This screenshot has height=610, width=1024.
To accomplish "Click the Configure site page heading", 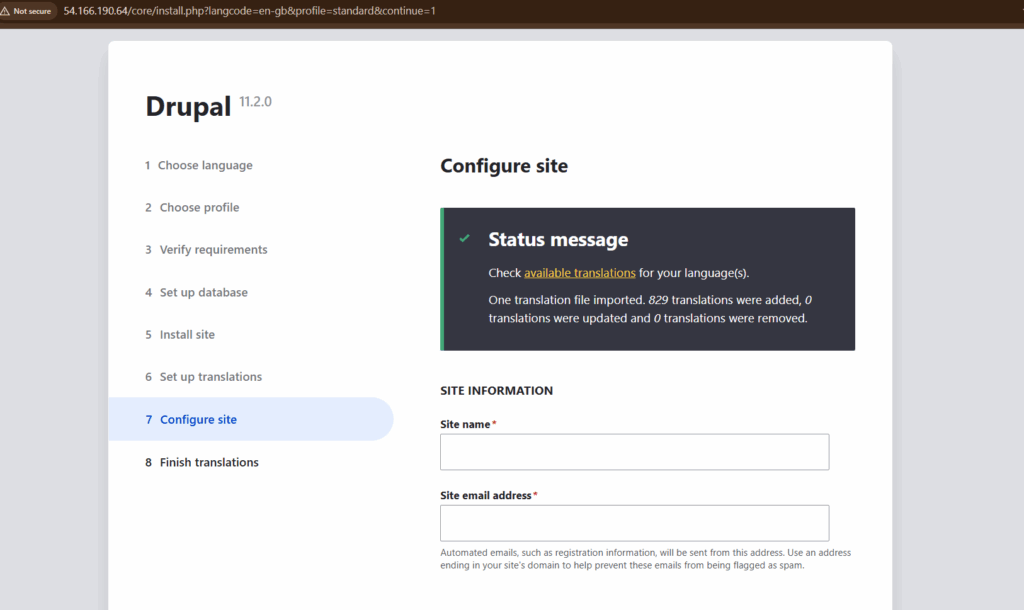I will pos(504,166).
